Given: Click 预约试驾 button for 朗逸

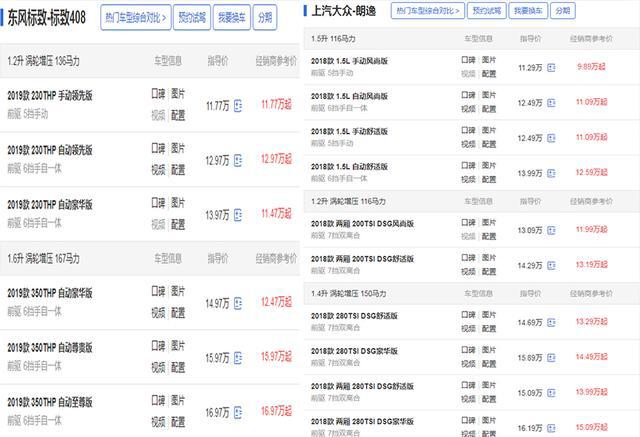Looking at the screenshot, I should click(x=487, y=11).
